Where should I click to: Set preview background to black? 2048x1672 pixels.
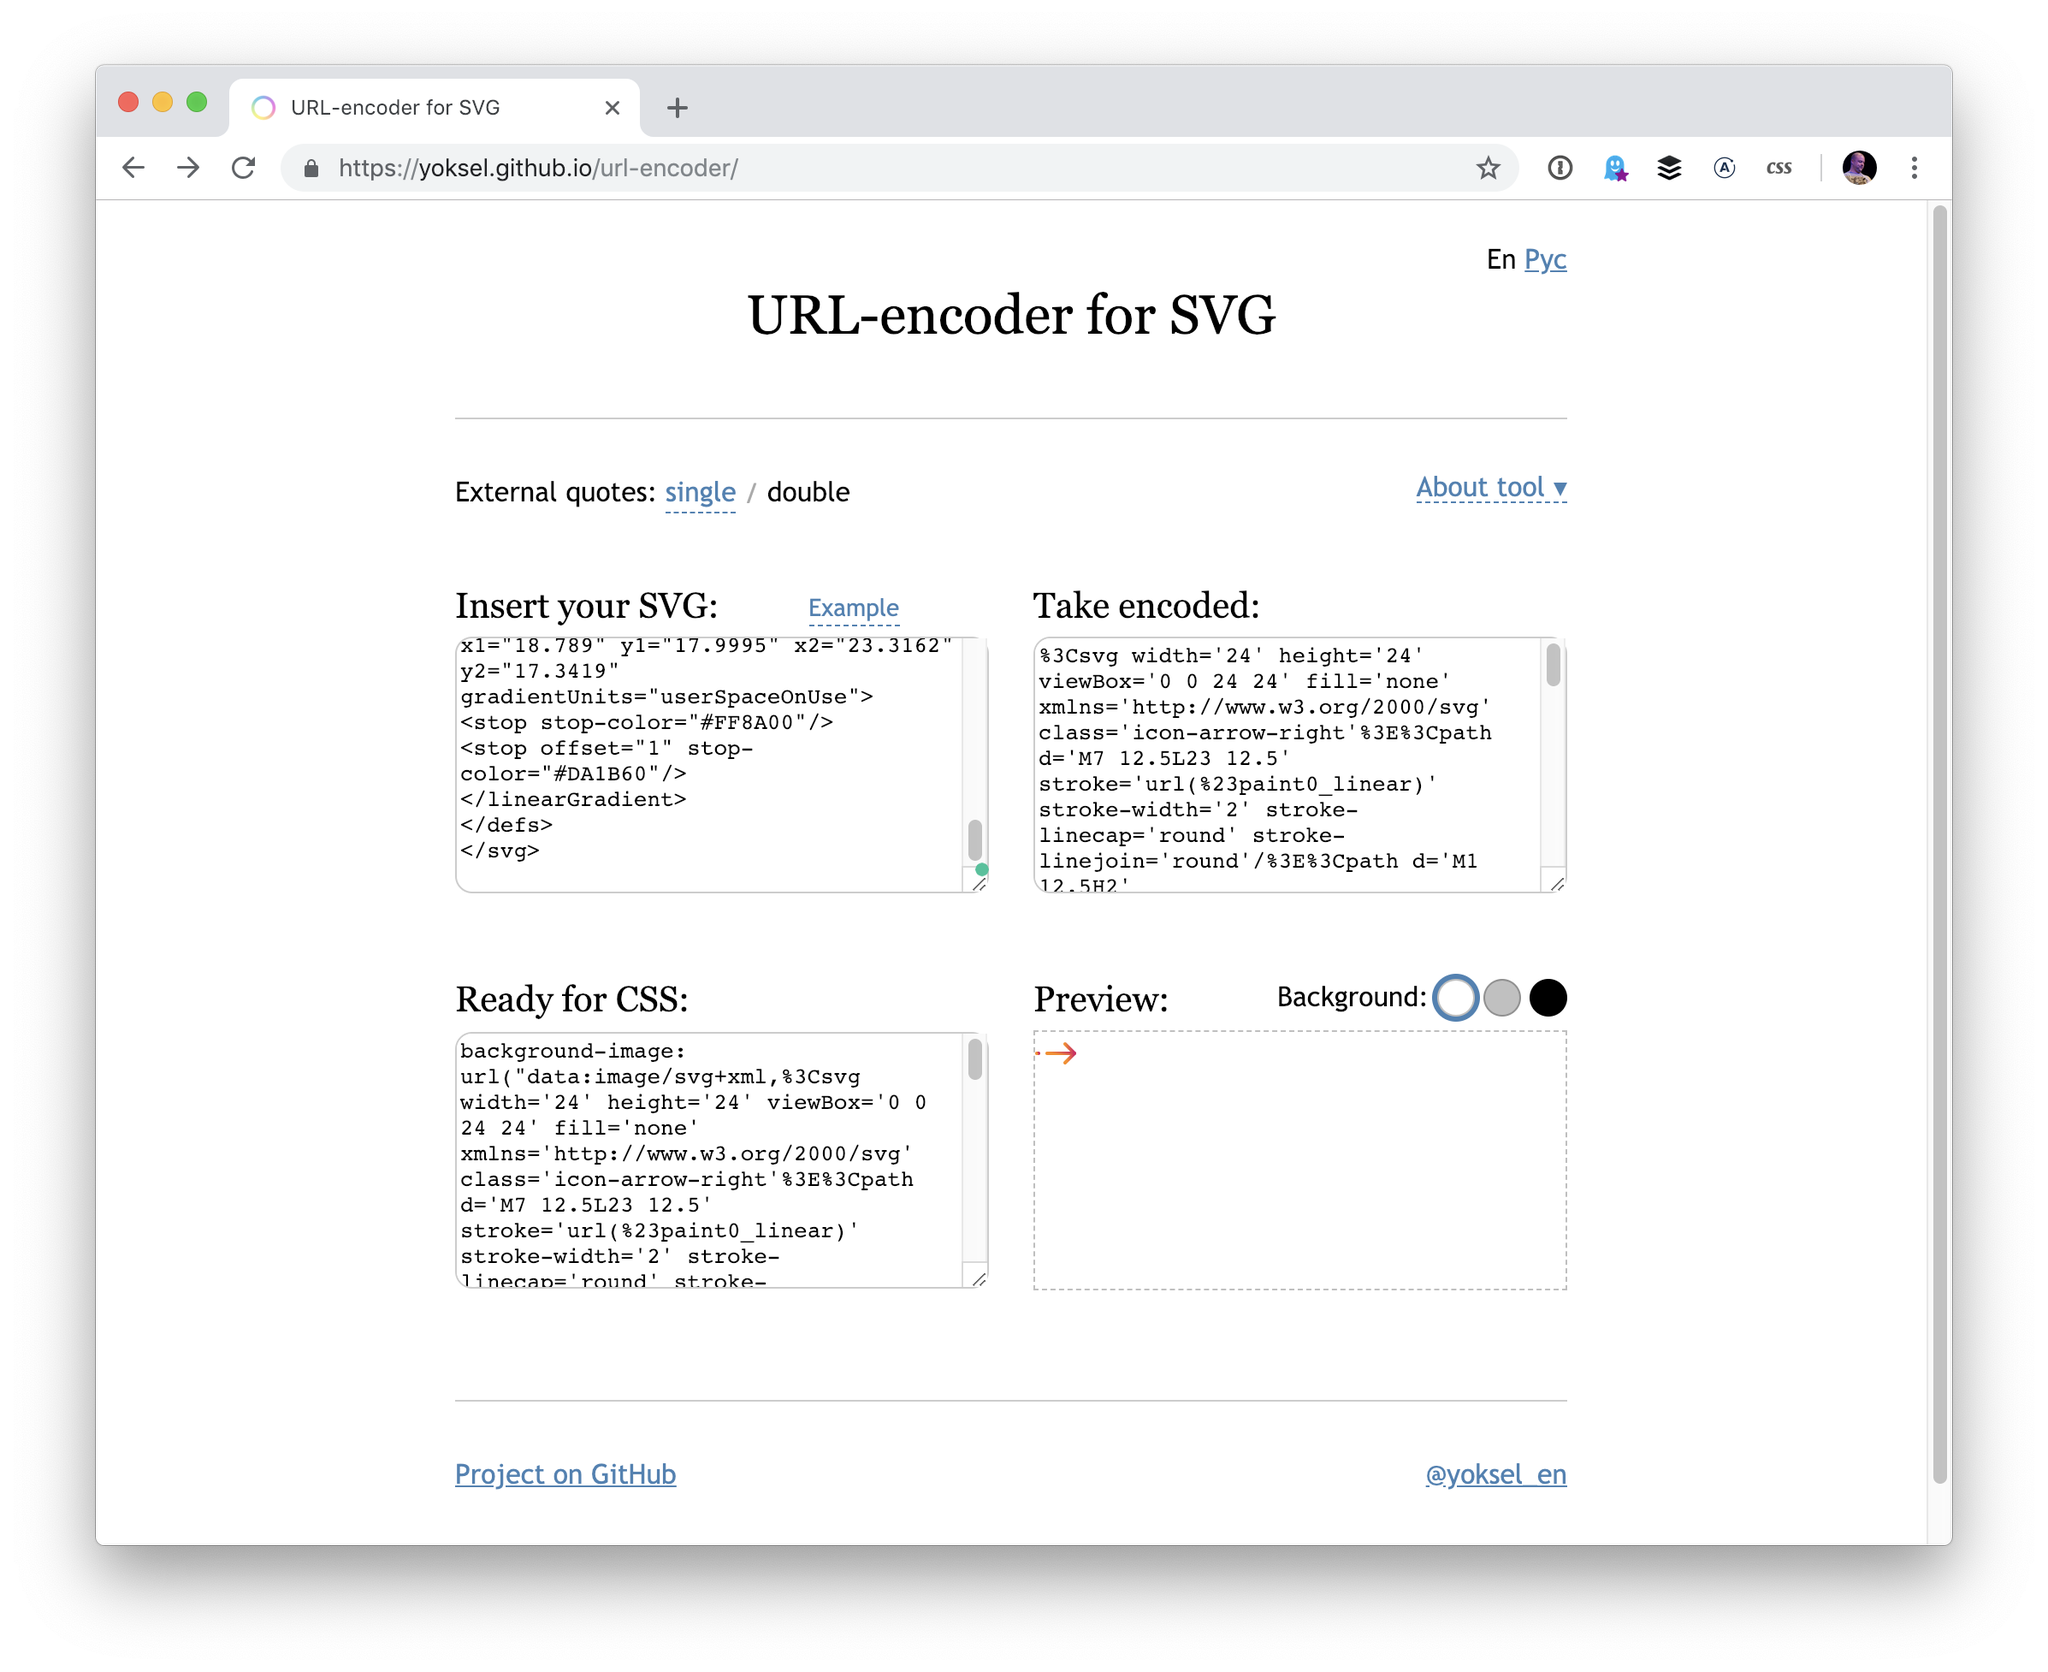click(x=1548, y=997)
